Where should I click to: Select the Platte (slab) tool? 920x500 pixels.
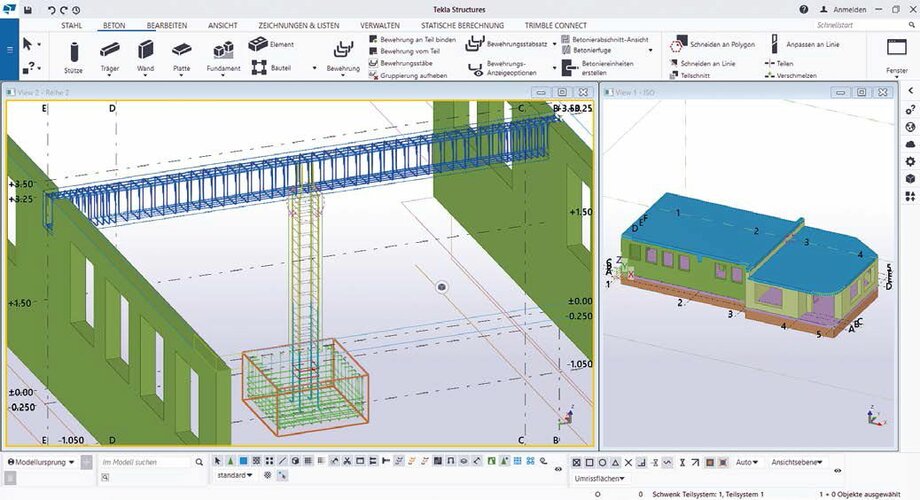point(182,56)
